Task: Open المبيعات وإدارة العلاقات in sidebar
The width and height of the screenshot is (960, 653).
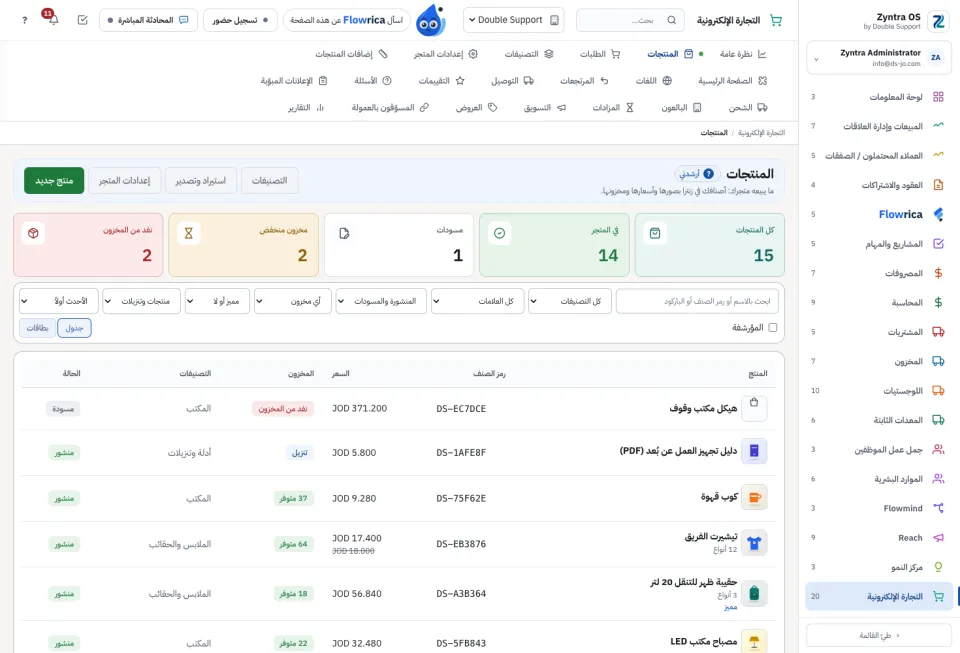Action: point(879,126)
